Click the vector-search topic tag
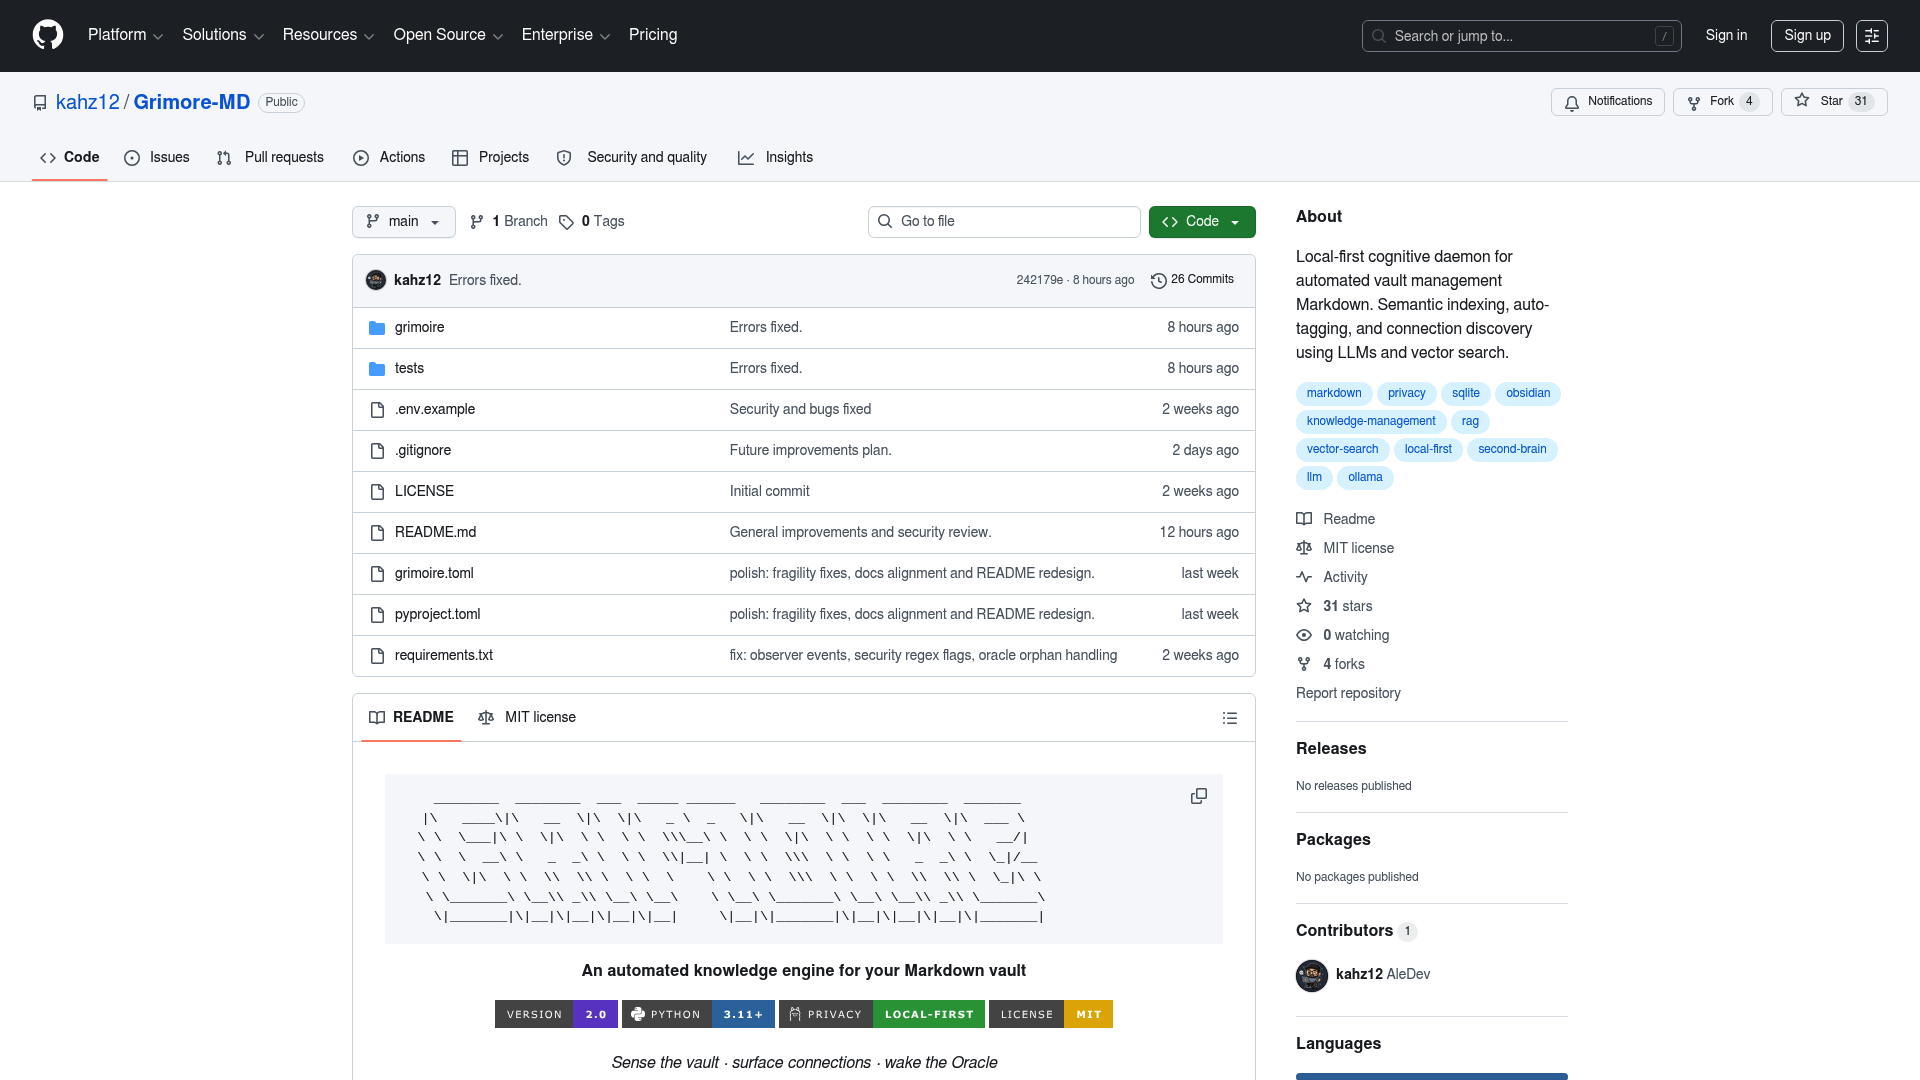 pos(1342,450)
